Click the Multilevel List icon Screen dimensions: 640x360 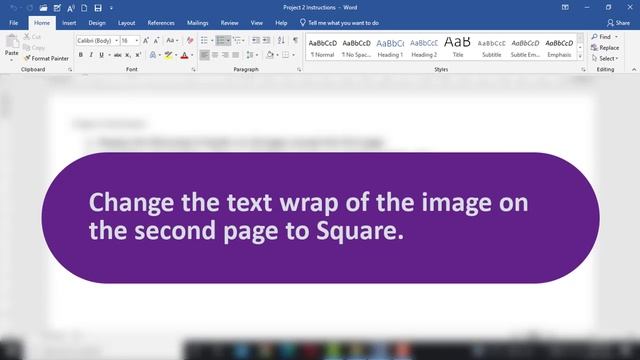[x=237, y=40]
